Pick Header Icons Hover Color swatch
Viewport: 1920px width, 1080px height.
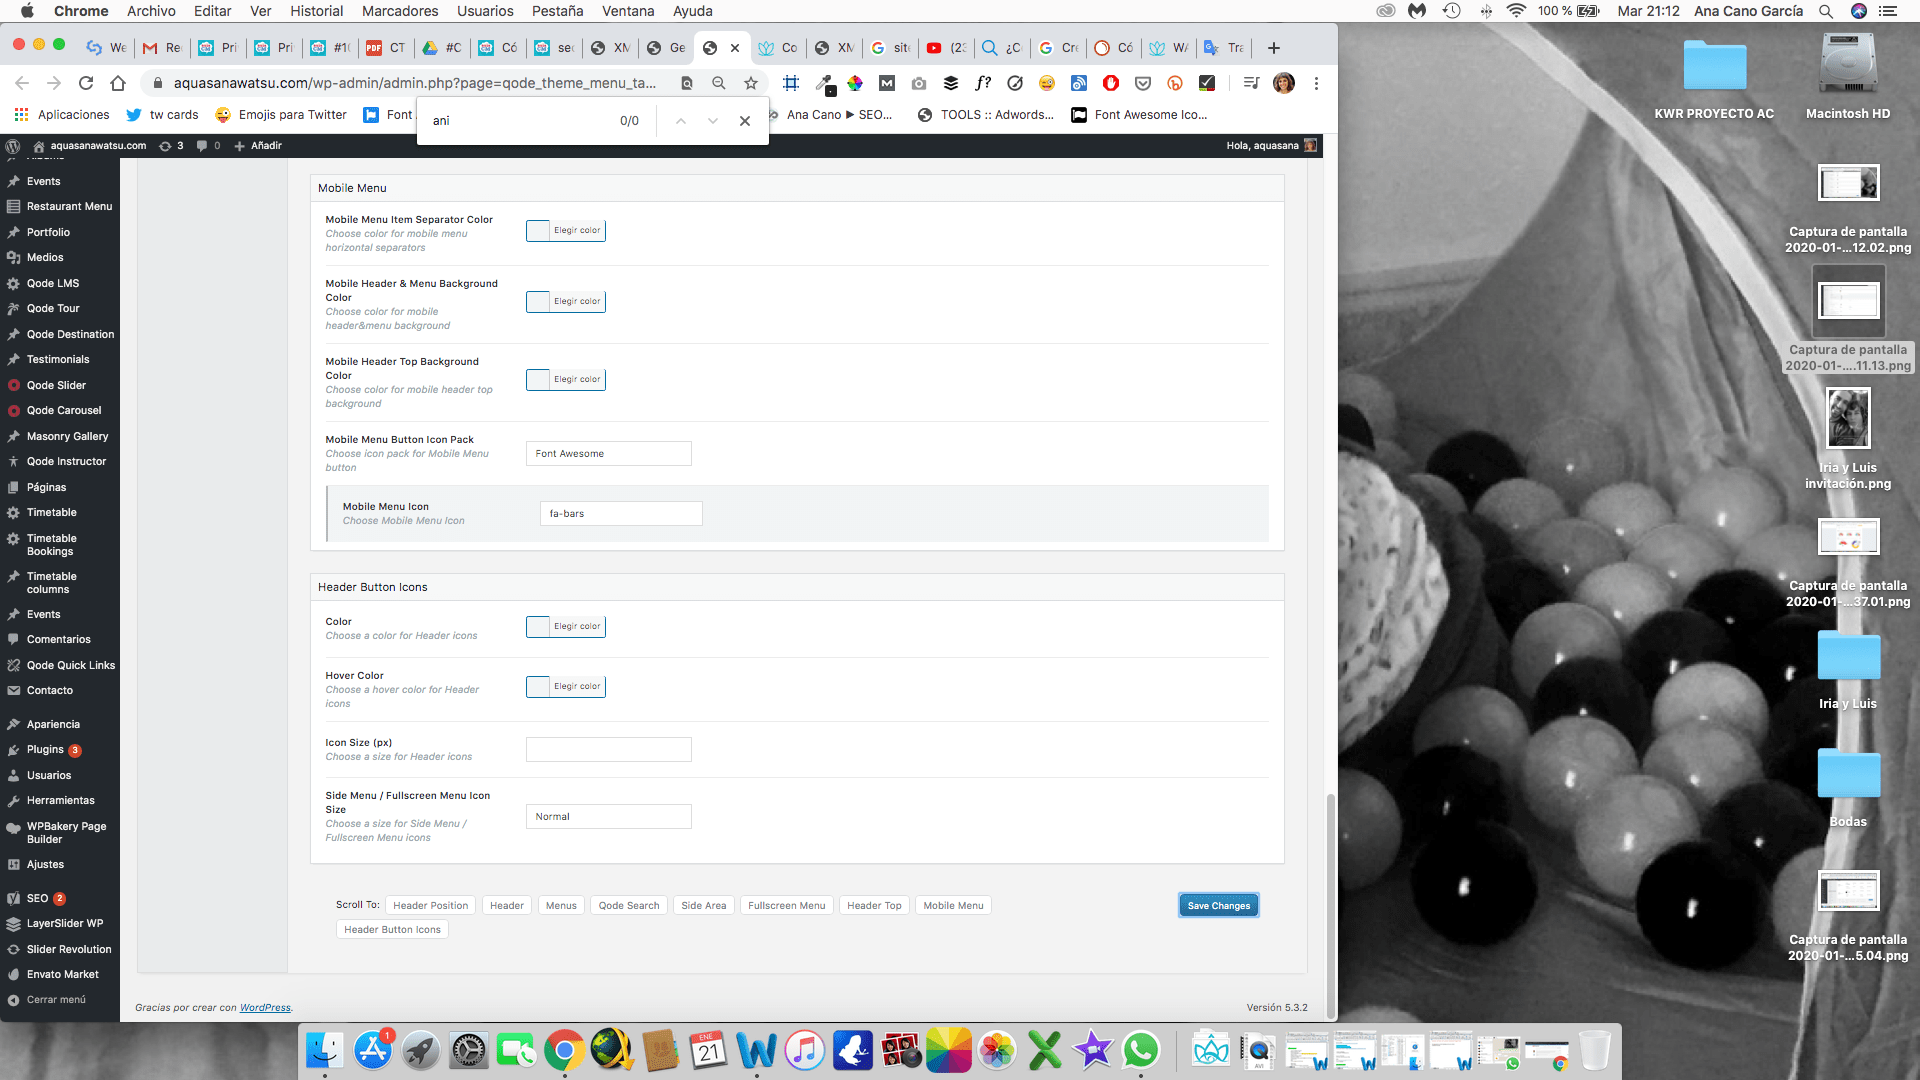tap(566, 687)
